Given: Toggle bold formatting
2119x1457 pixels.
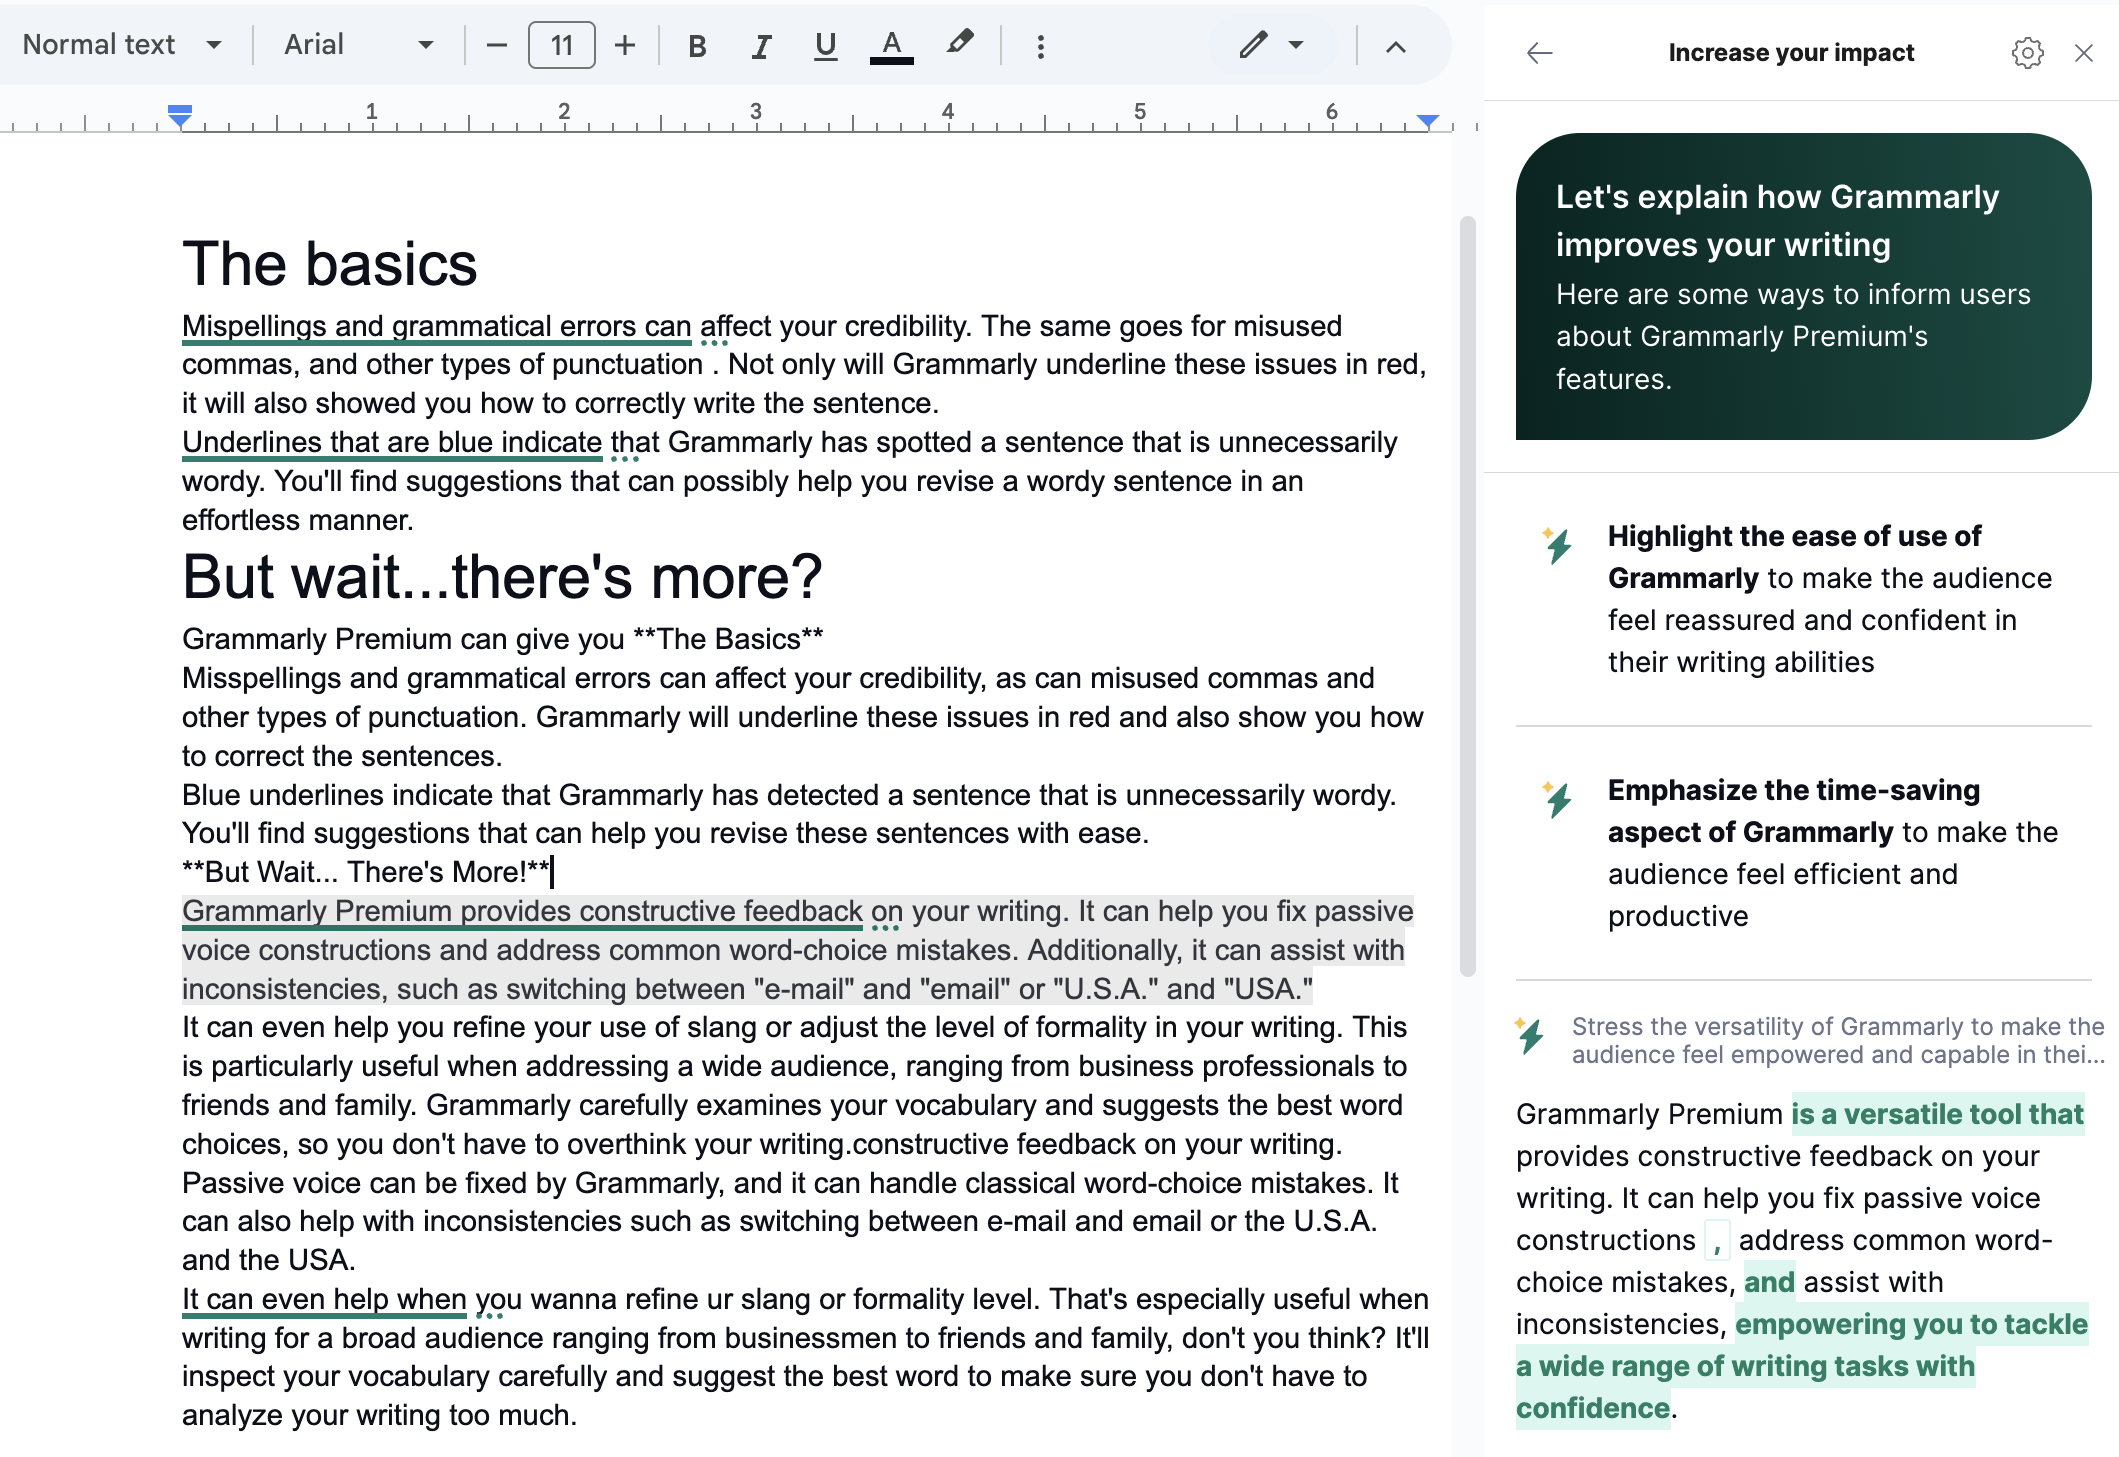Looking at the screenshot, I should [697, 44].
